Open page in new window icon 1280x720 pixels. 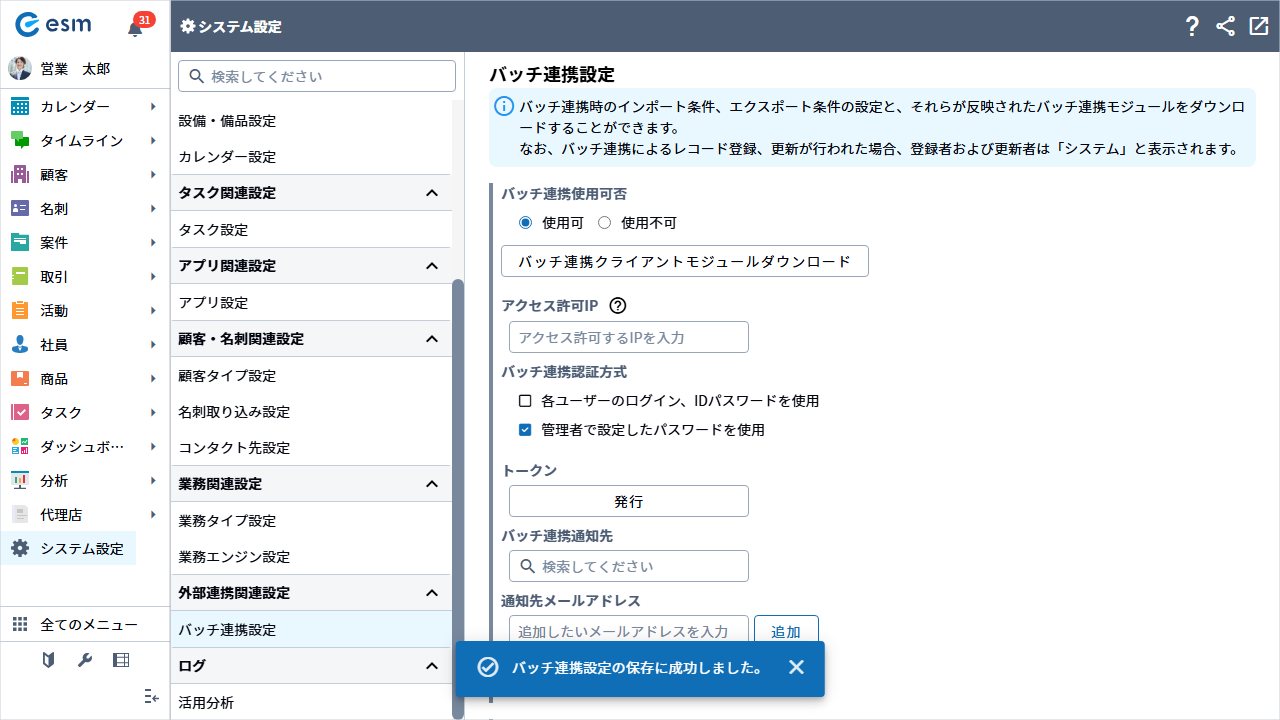1258,27
